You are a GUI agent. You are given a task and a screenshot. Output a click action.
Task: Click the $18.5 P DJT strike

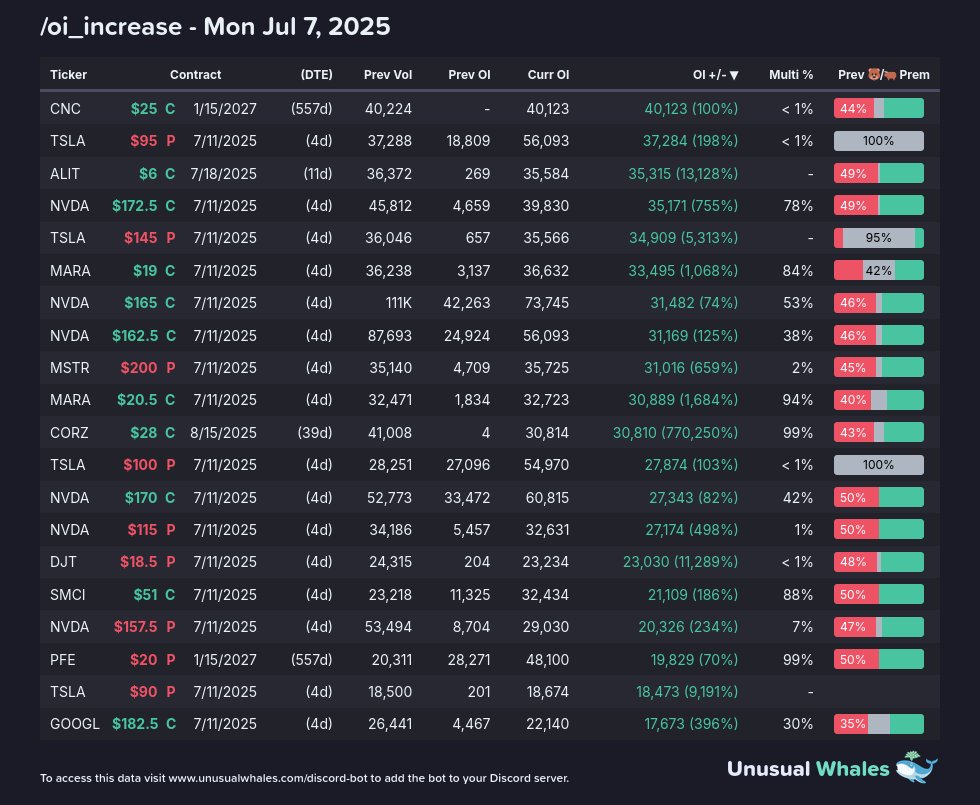148,562
